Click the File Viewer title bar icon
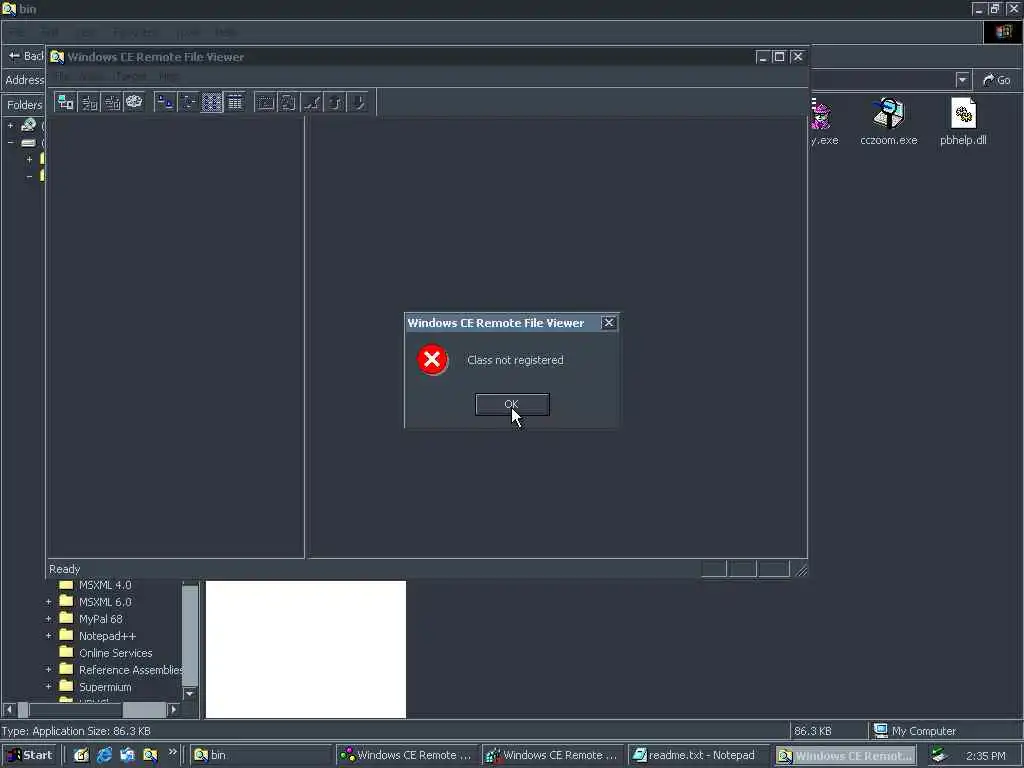Image resolution: width=1024 pixels, height=768 pixels. coord(57,57)
